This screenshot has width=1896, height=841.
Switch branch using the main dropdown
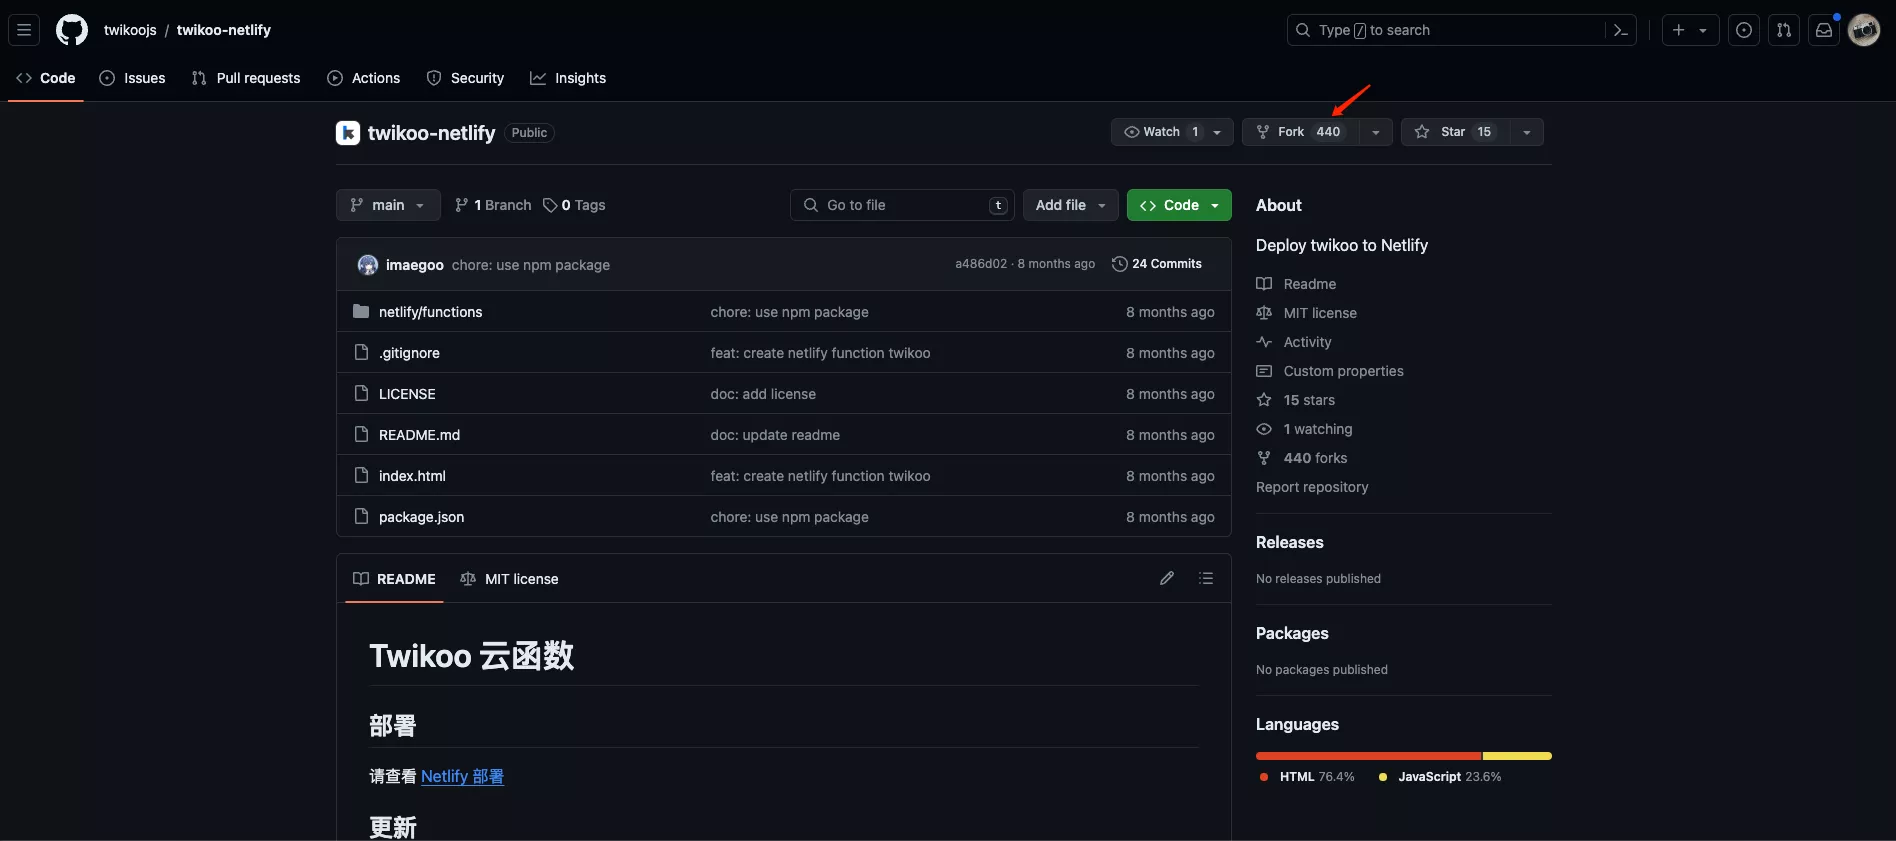coord(388,205)
